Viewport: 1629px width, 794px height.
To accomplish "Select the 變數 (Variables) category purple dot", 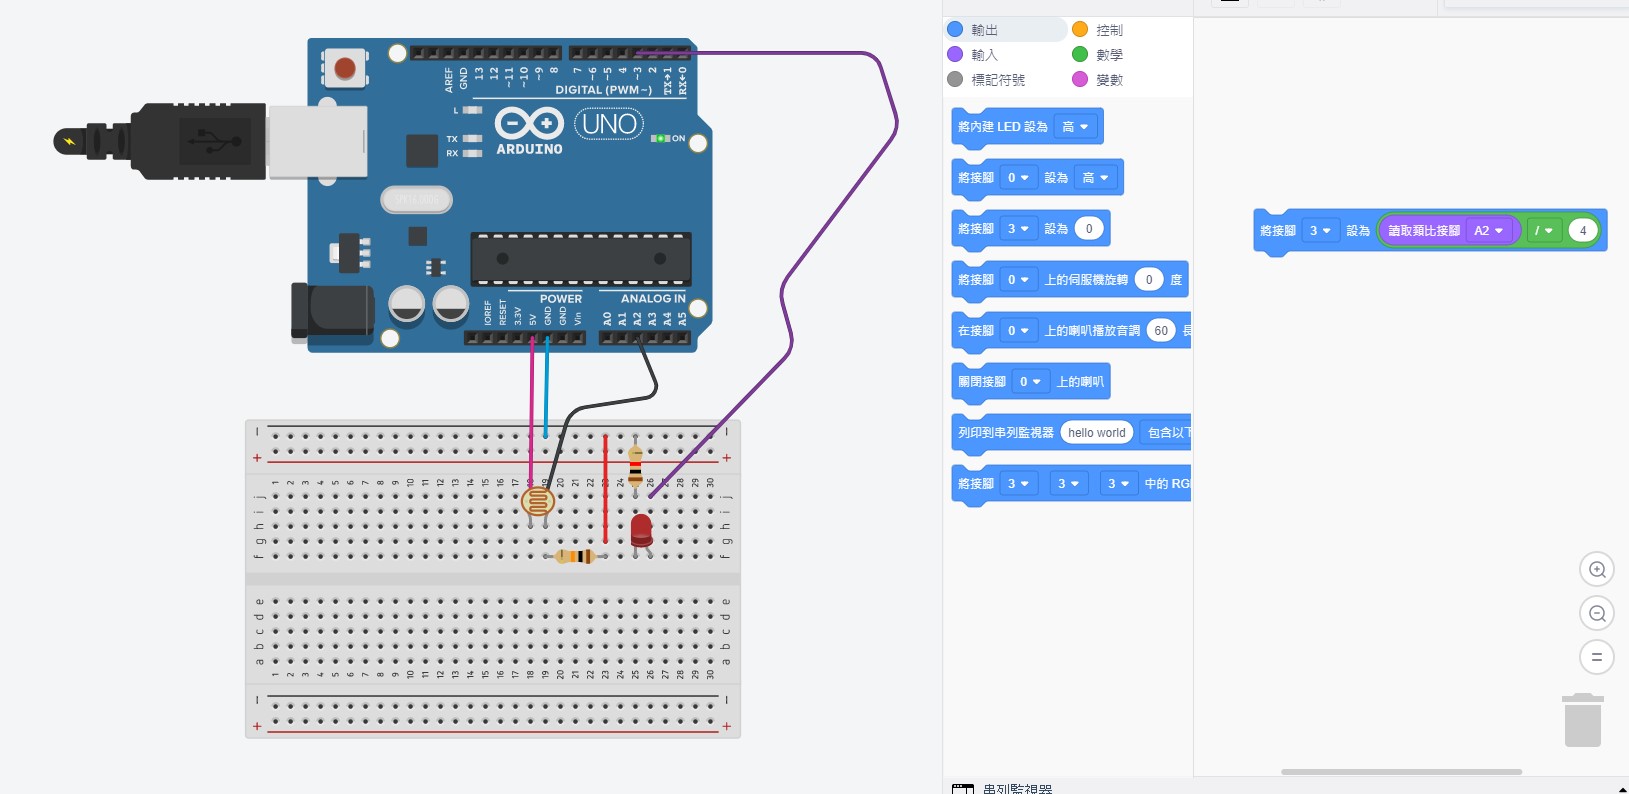I will coord(1080,79).
